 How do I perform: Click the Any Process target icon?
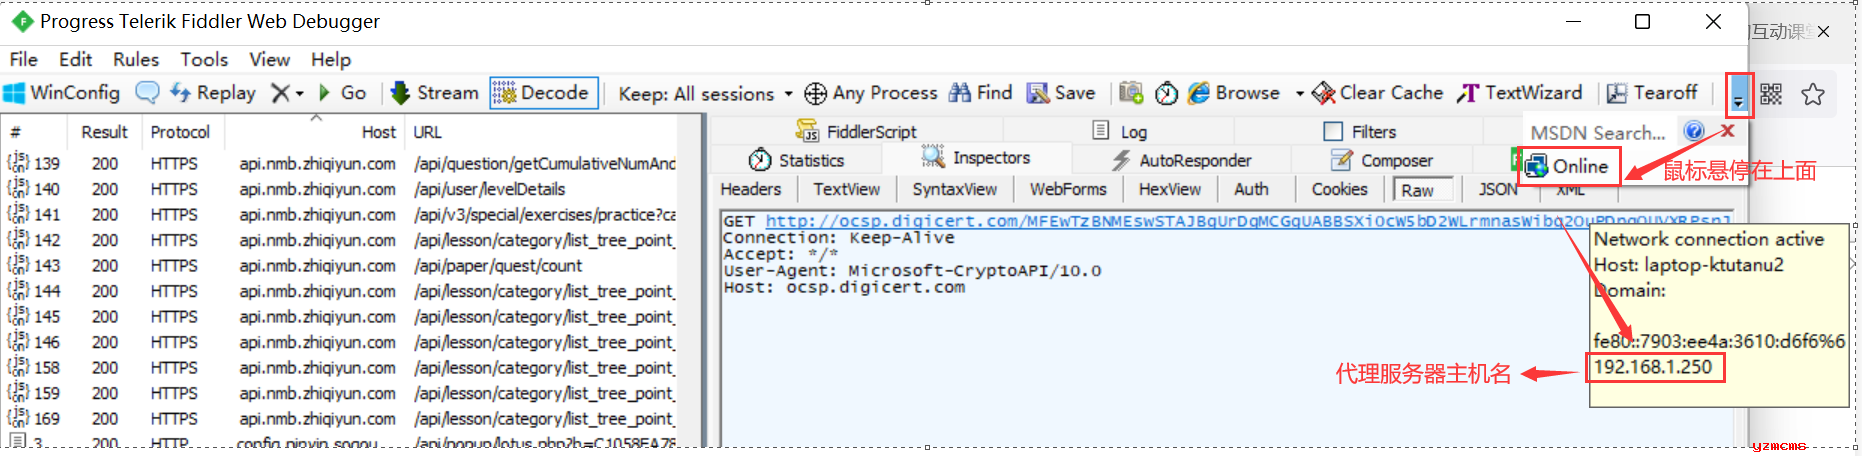816,93
